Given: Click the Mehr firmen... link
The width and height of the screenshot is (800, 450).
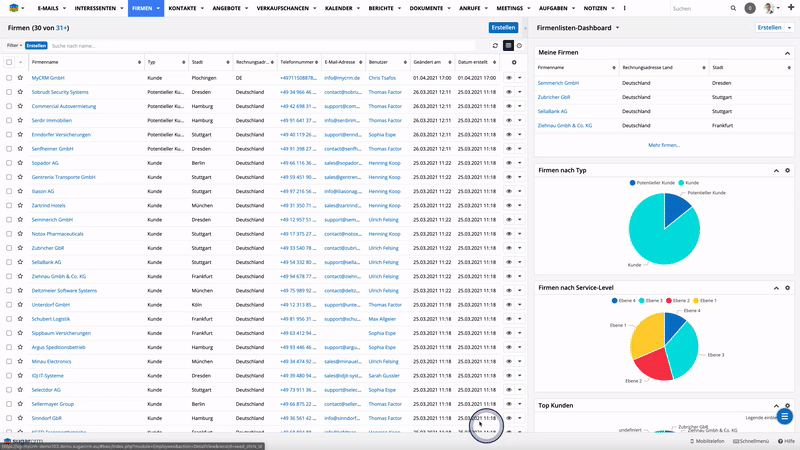Looking at the screenshot, I should (x=663, y=145).
